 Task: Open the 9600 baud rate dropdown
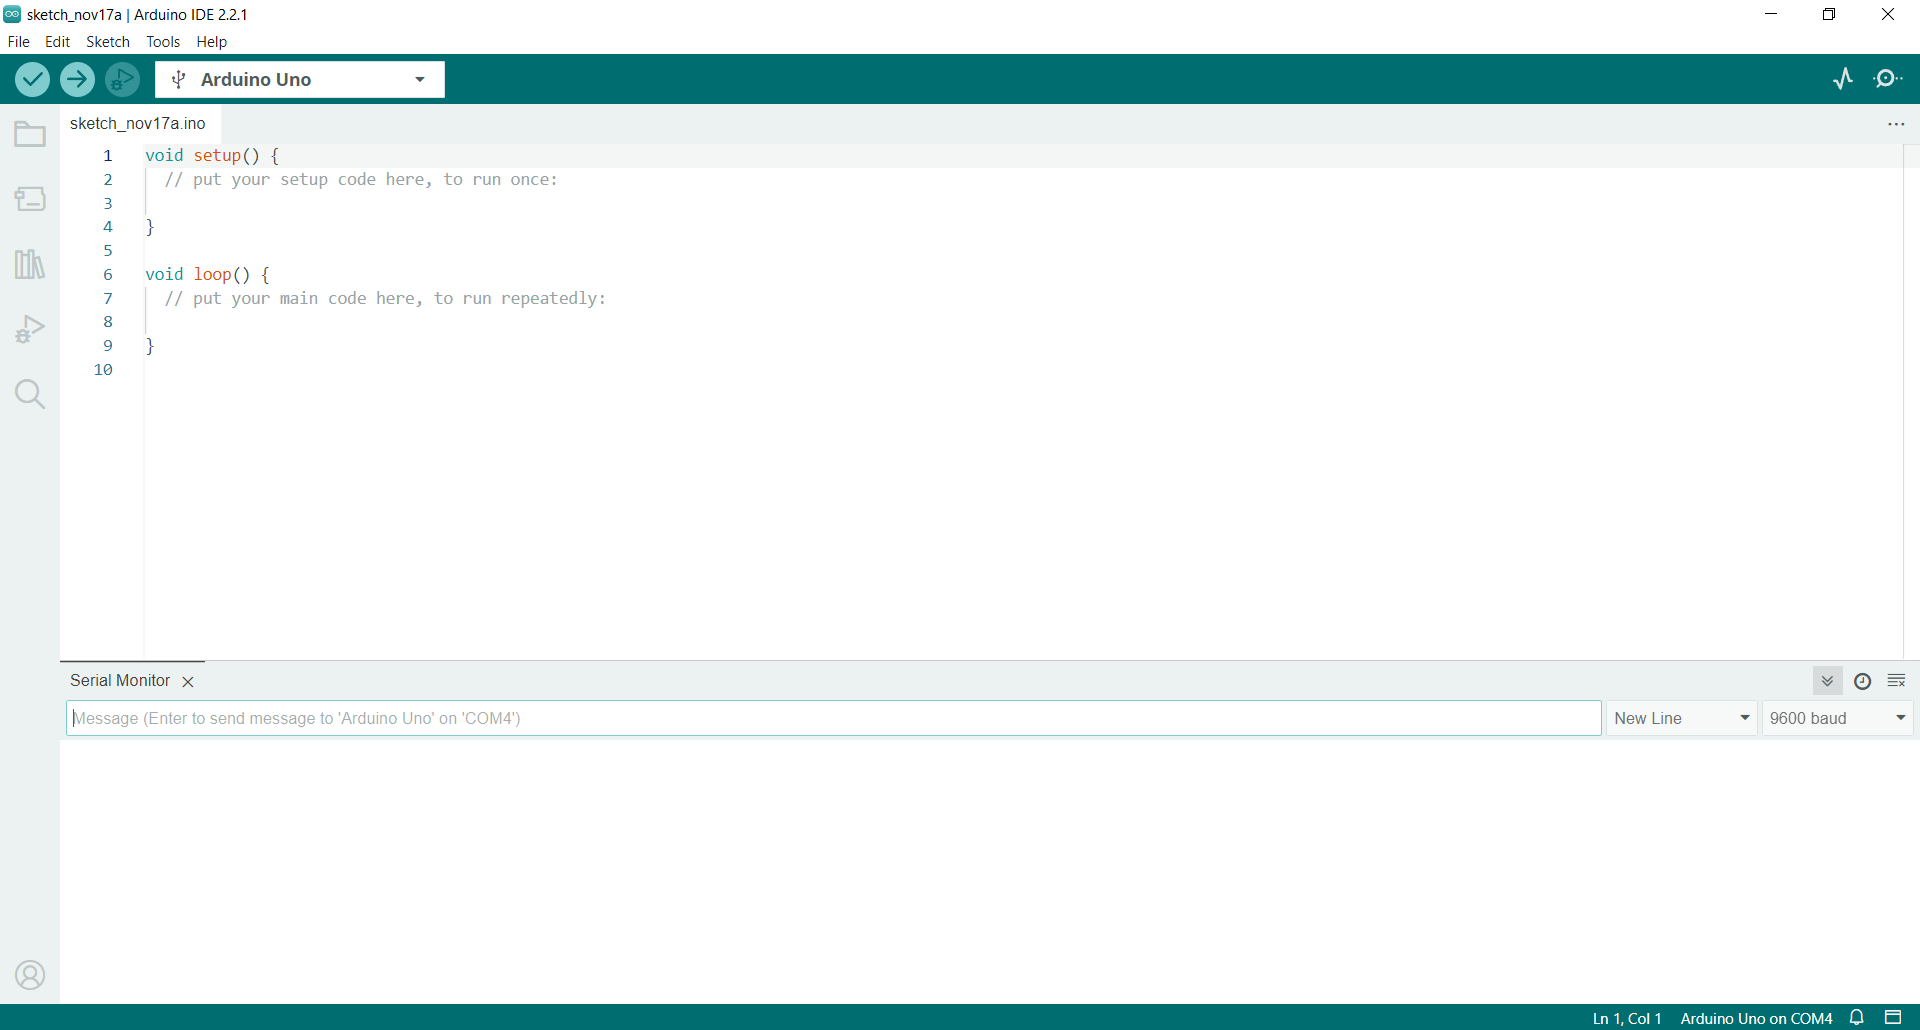pyautogui.click(x=1838, y=718)
